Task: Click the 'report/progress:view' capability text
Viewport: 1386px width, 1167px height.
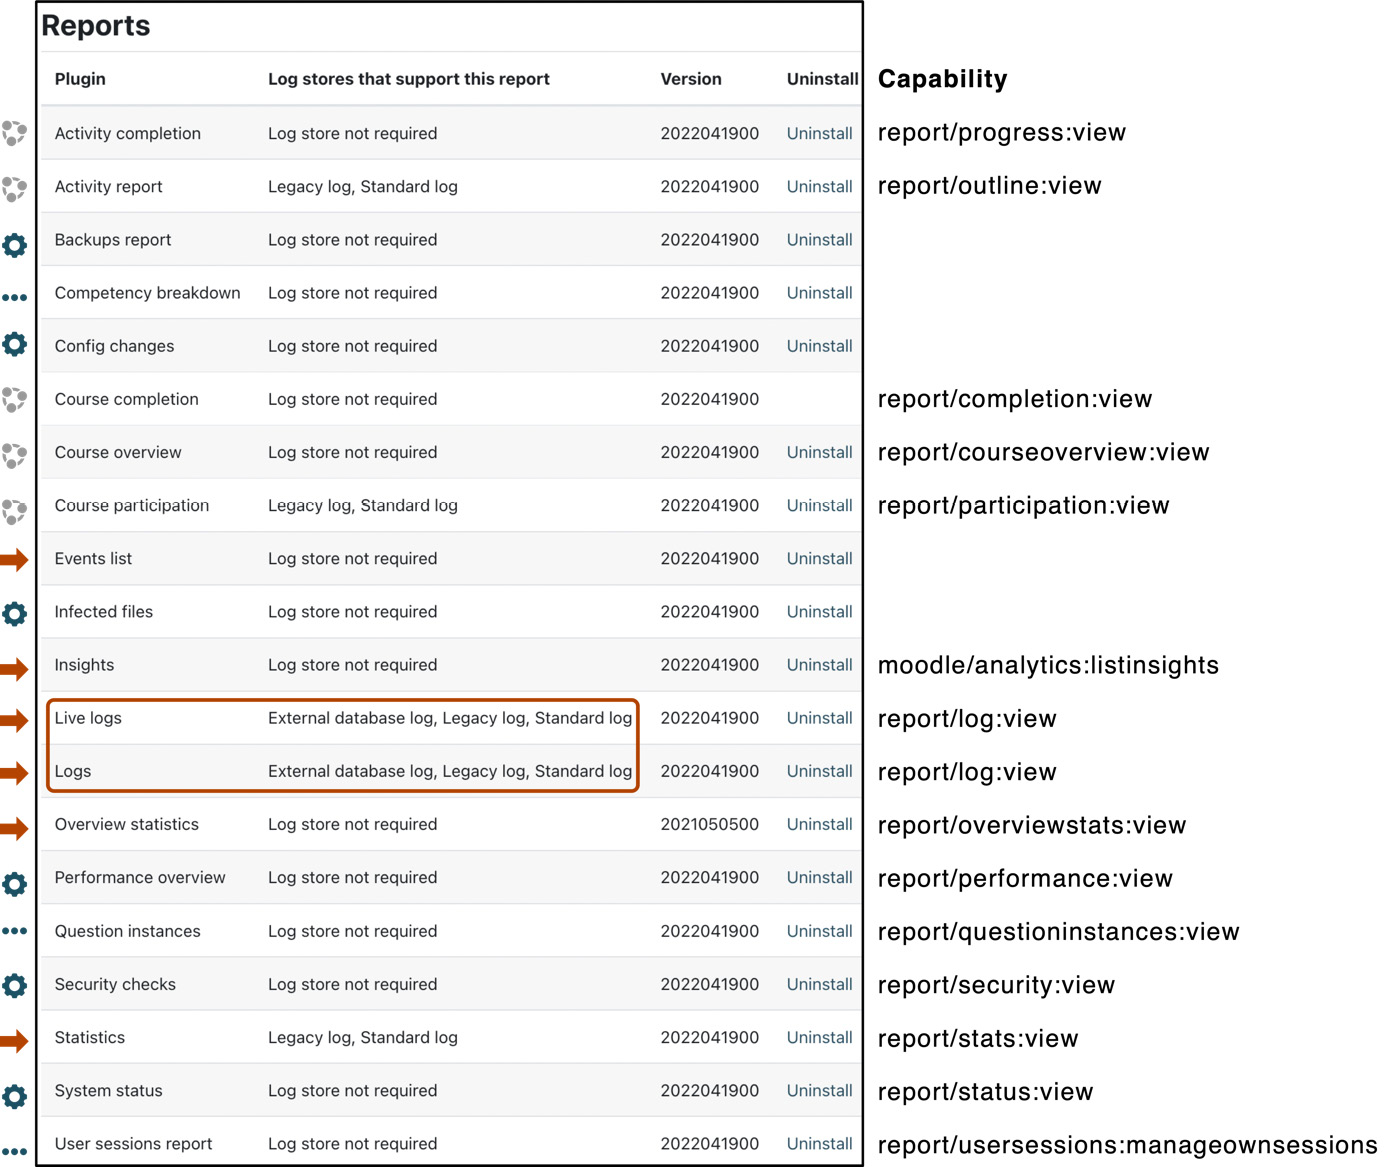Action: (x=1002, y=133)
